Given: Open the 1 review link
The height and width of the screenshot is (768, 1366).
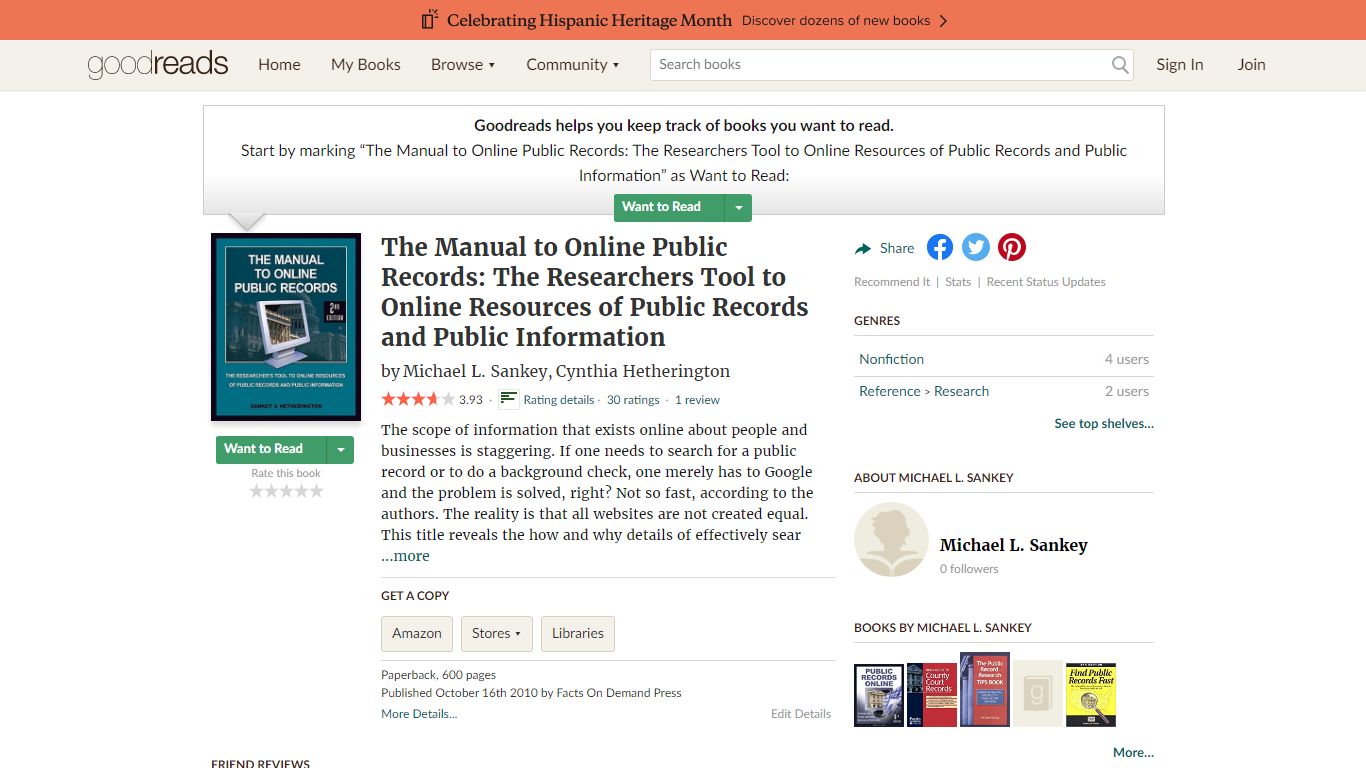Looking at the screenshot, I should (x=697, y=400).
